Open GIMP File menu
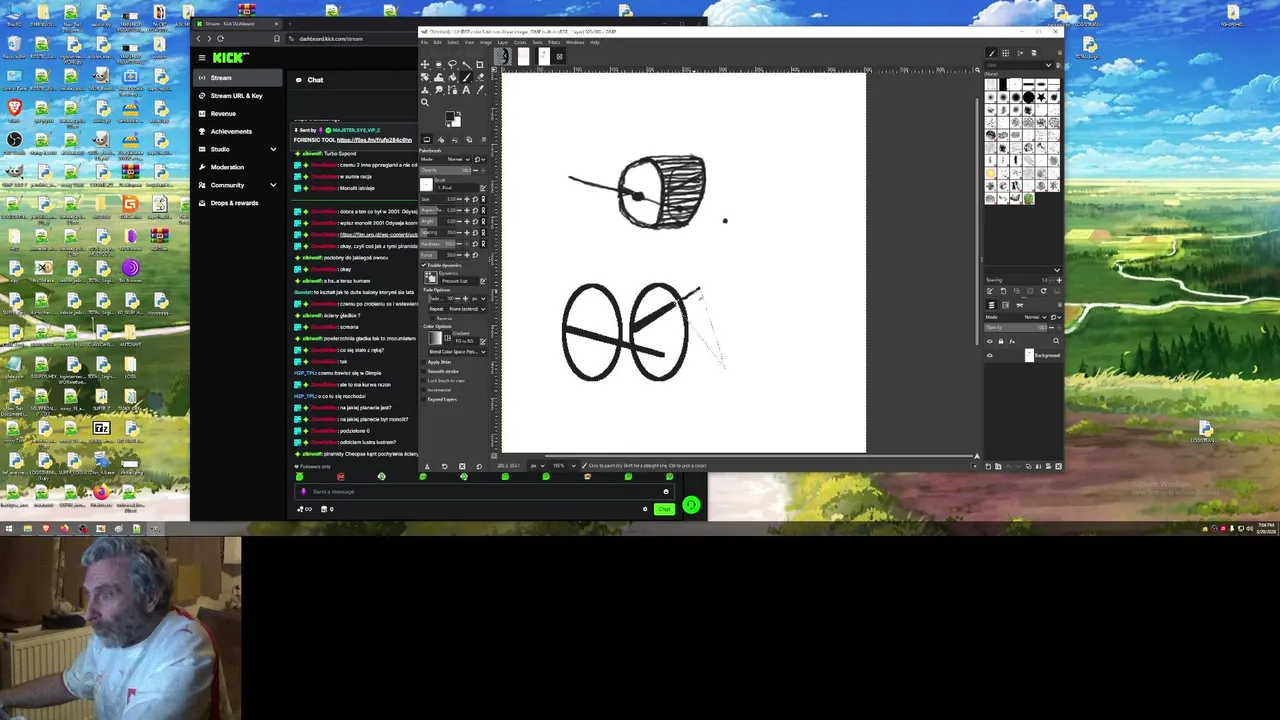Image resolution: width=1280 pixels, height=720 pixels. click(x=424, y=42)
